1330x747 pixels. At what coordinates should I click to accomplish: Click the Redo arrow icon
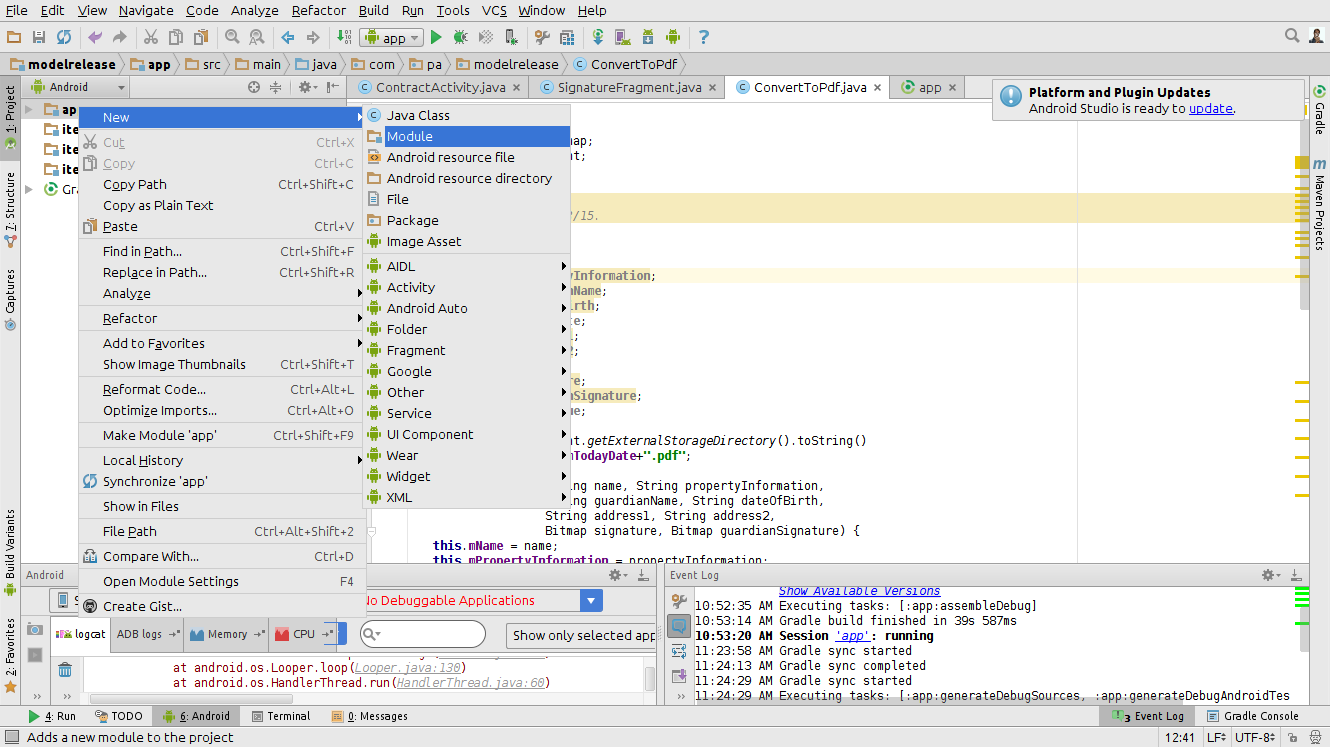[120, 37]
